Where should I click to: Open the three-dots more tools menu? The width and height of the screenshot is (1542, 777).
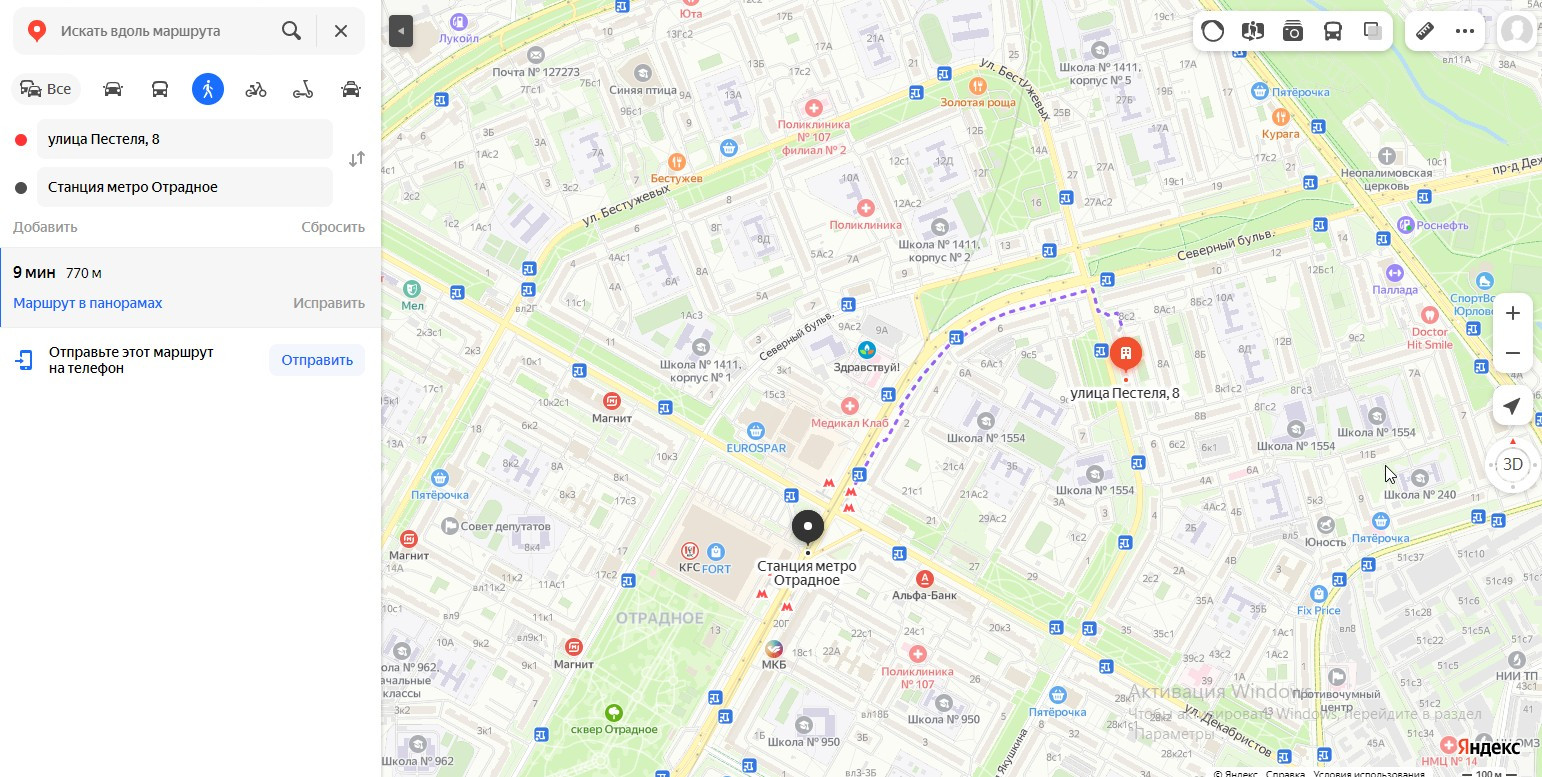tap(1465, 31)
